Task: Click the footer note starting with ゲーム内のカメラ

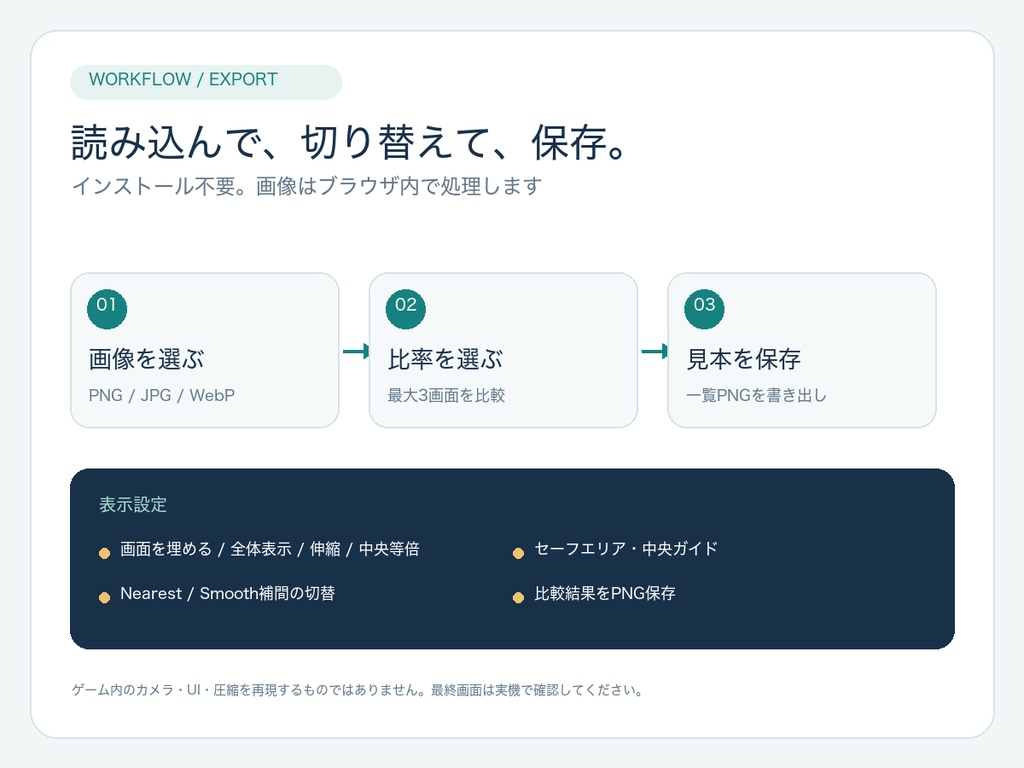Action: coord(358,690)
